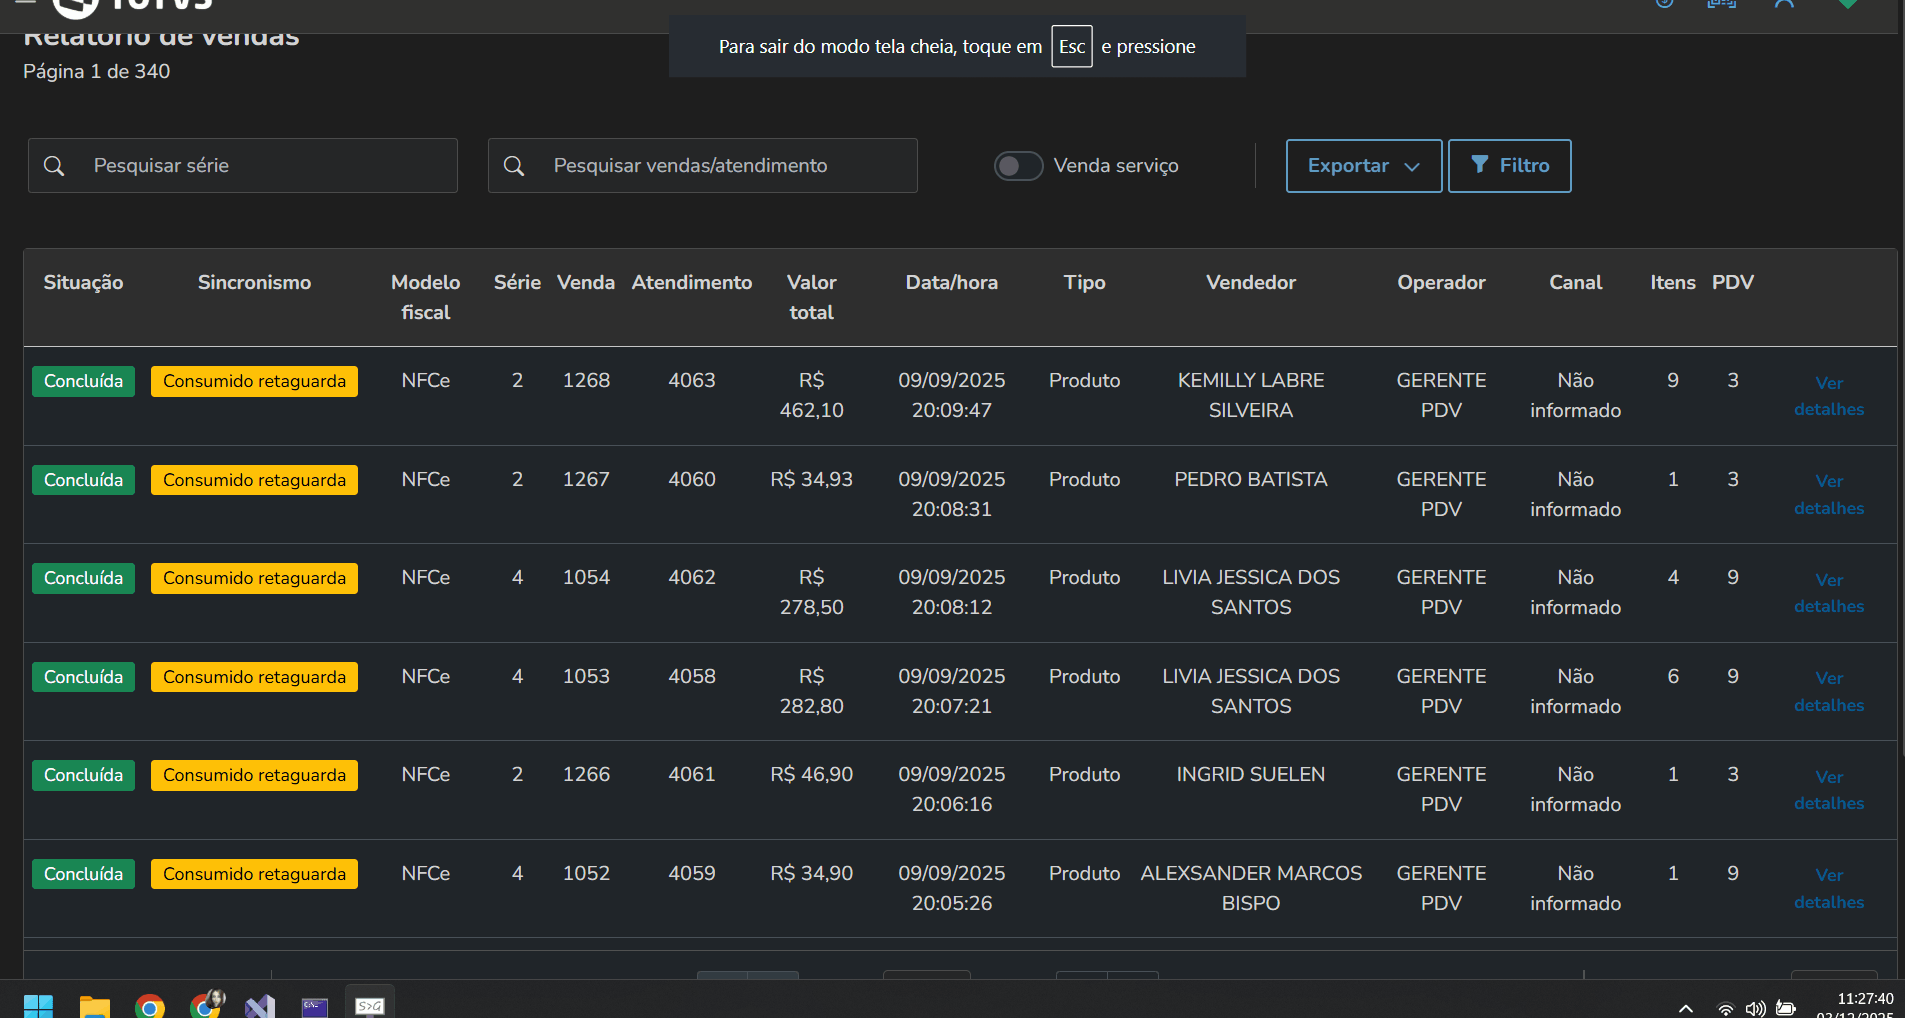Open the terminal icon on the taskbar
This screenshot has width=1905, height=1018.
click(315, 1006)
